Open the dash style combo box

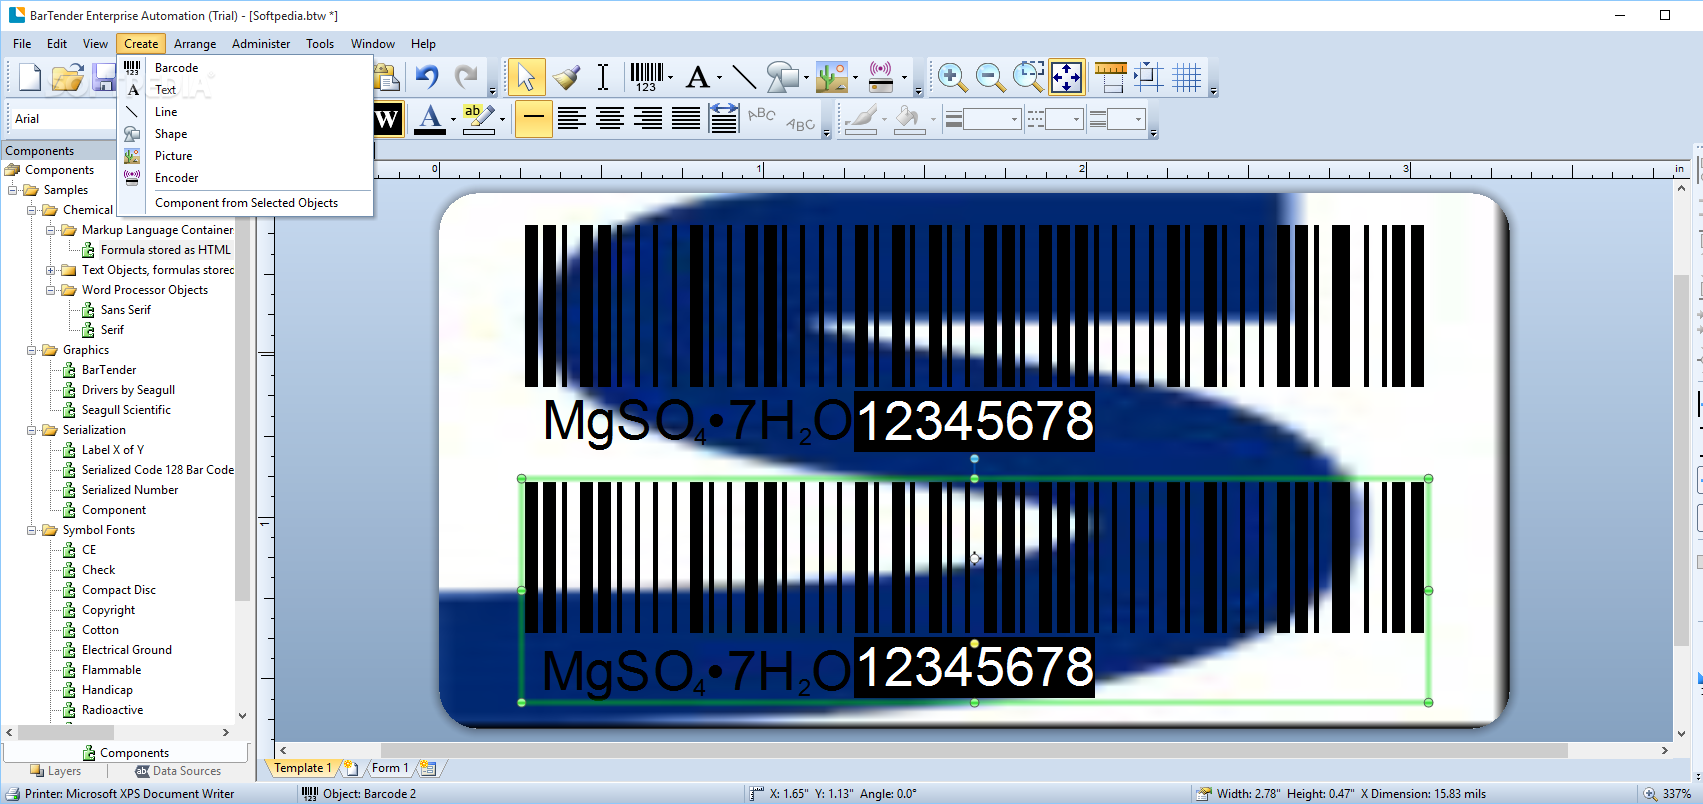click(x=1055, y=120)
